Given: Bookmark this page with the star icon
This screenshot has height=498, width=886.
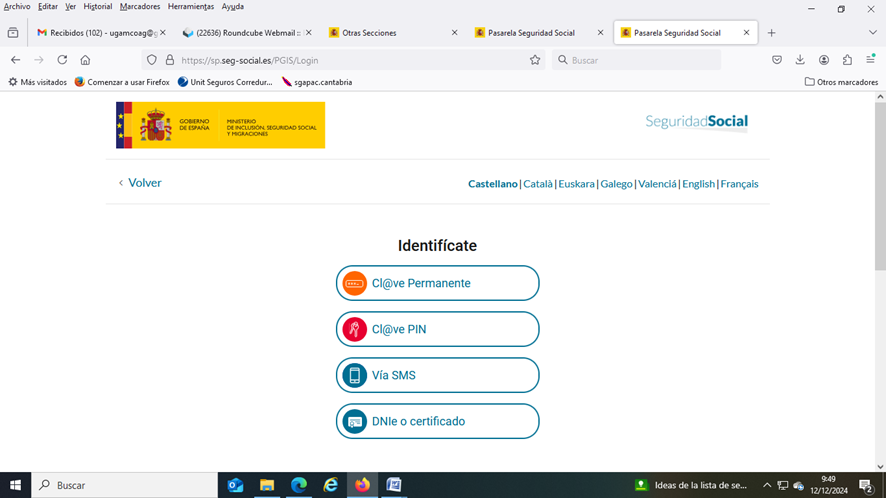Looking at the screenshot, I should coord(535,60).
